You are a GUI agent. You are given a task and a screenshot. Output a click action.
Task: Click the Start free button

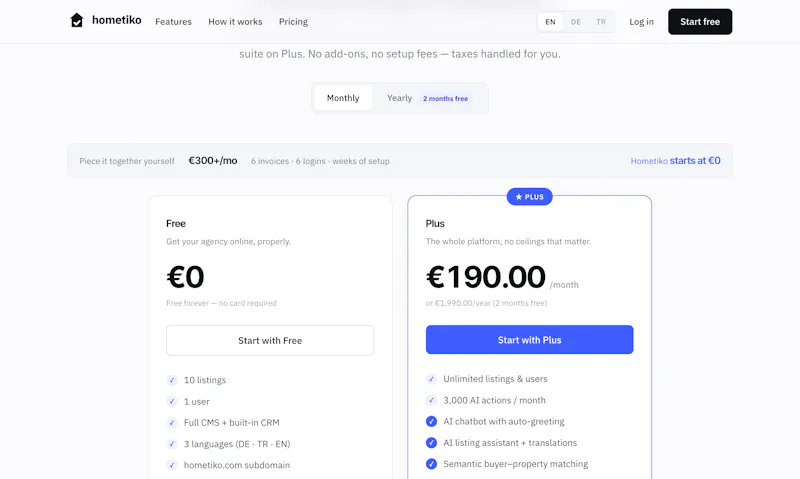(700, 21)
